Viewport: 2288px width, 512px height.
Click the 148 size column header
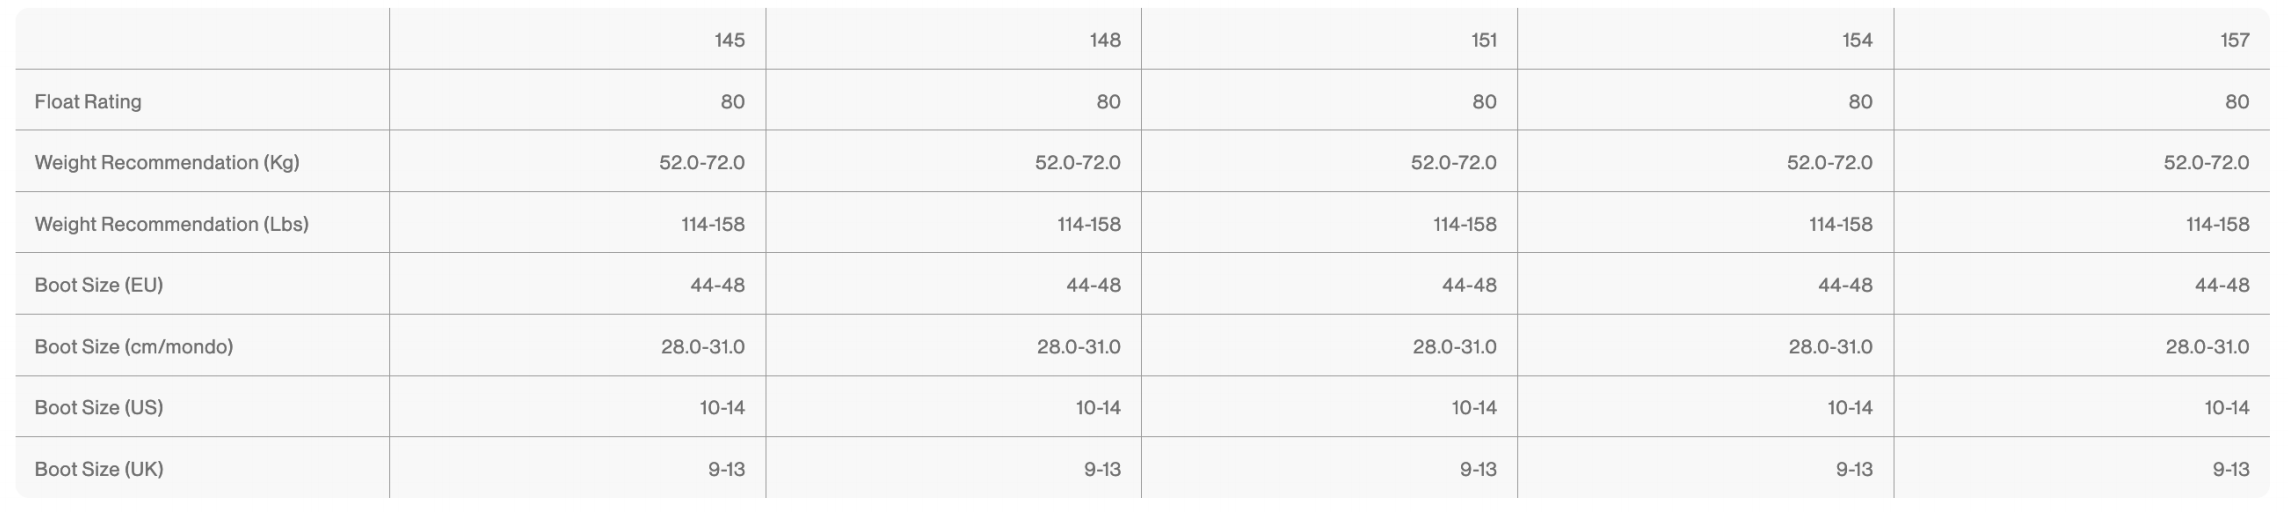click(x=1105, y=40)
